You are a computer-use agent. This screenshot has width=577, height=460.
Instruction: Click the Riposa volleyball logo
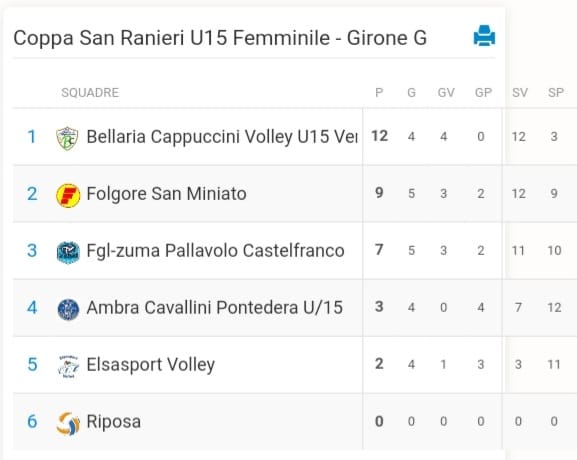68,423
